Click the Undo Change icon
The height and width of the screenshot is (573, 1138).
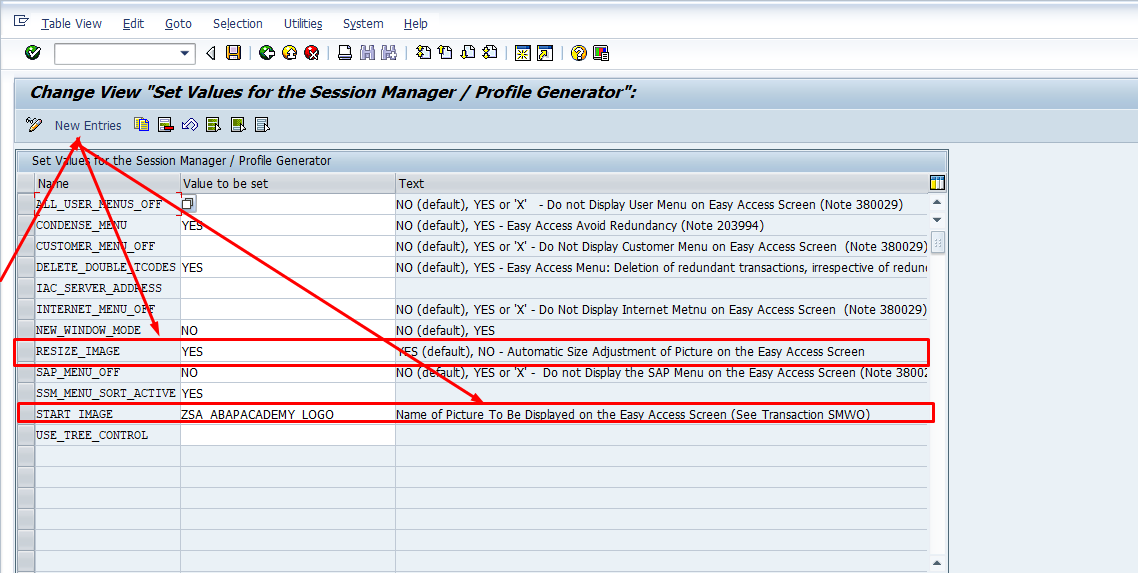[189, 125]
